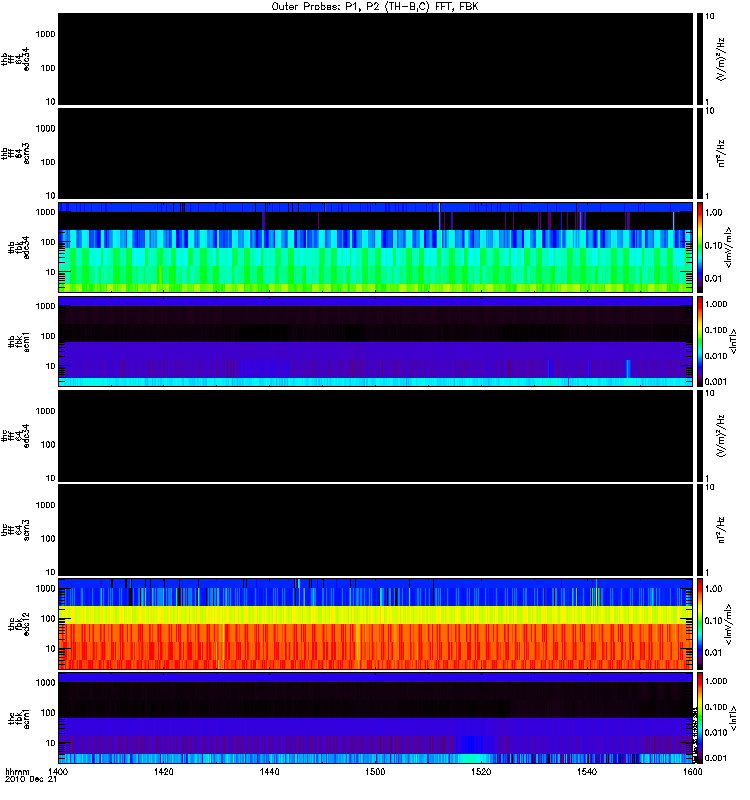Click the 'thc fff 64 edc34' axis label
The height and width of the screenshot is (800, 750).
(15, 436)
